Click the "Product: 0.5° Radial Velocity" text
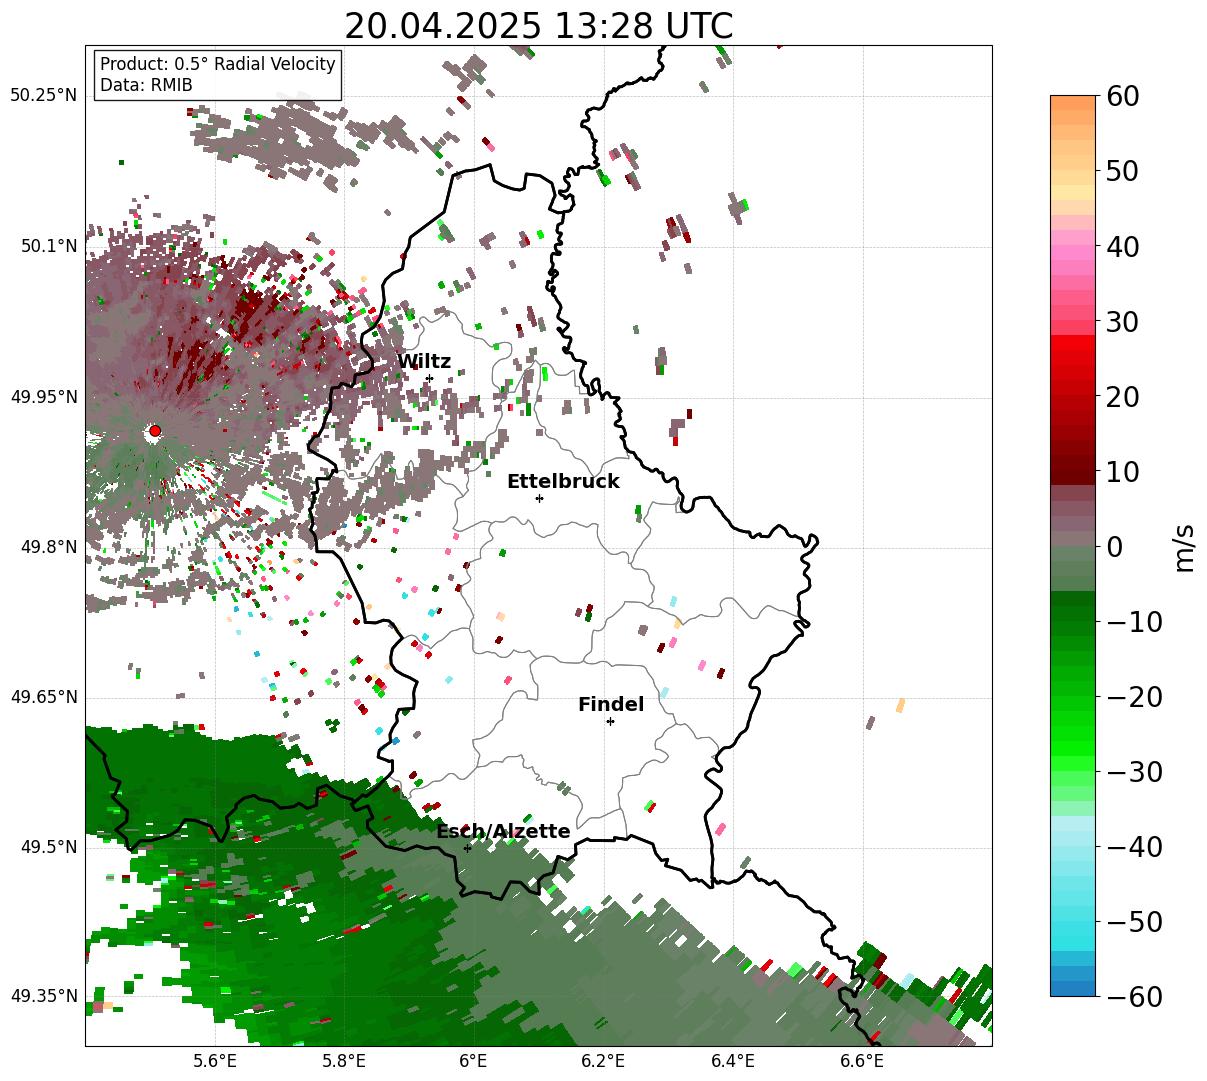 [217, 64]
